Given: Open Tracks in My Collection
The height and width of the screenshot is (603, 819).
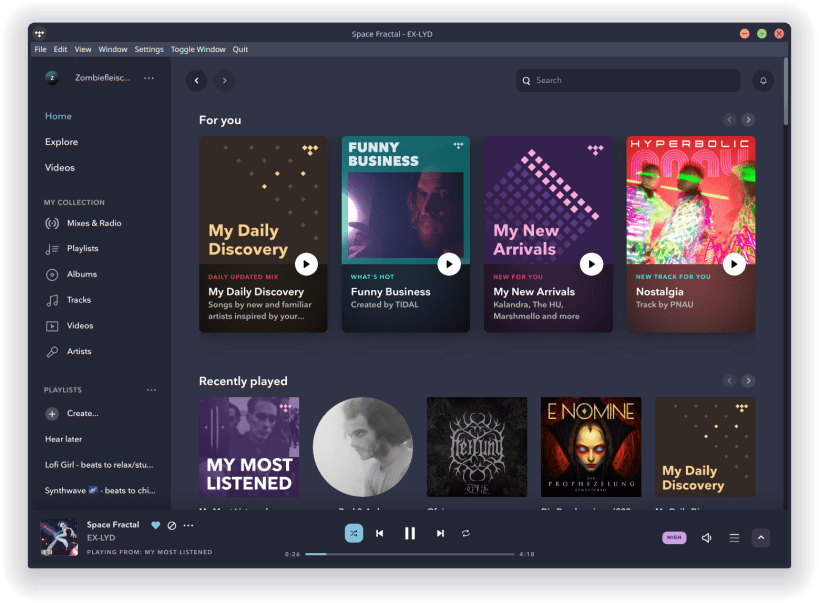Looking at the screenshot, I should tap(68, 300).
